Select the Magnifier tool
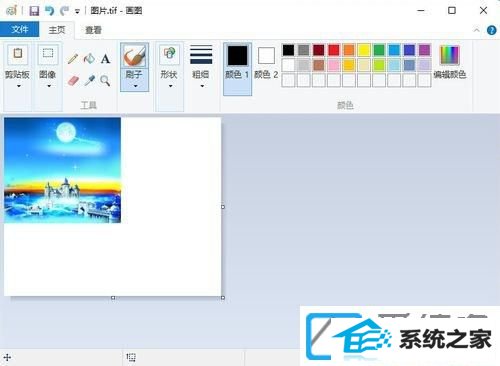This screenshot has width=500, height=366. point(105,81)
